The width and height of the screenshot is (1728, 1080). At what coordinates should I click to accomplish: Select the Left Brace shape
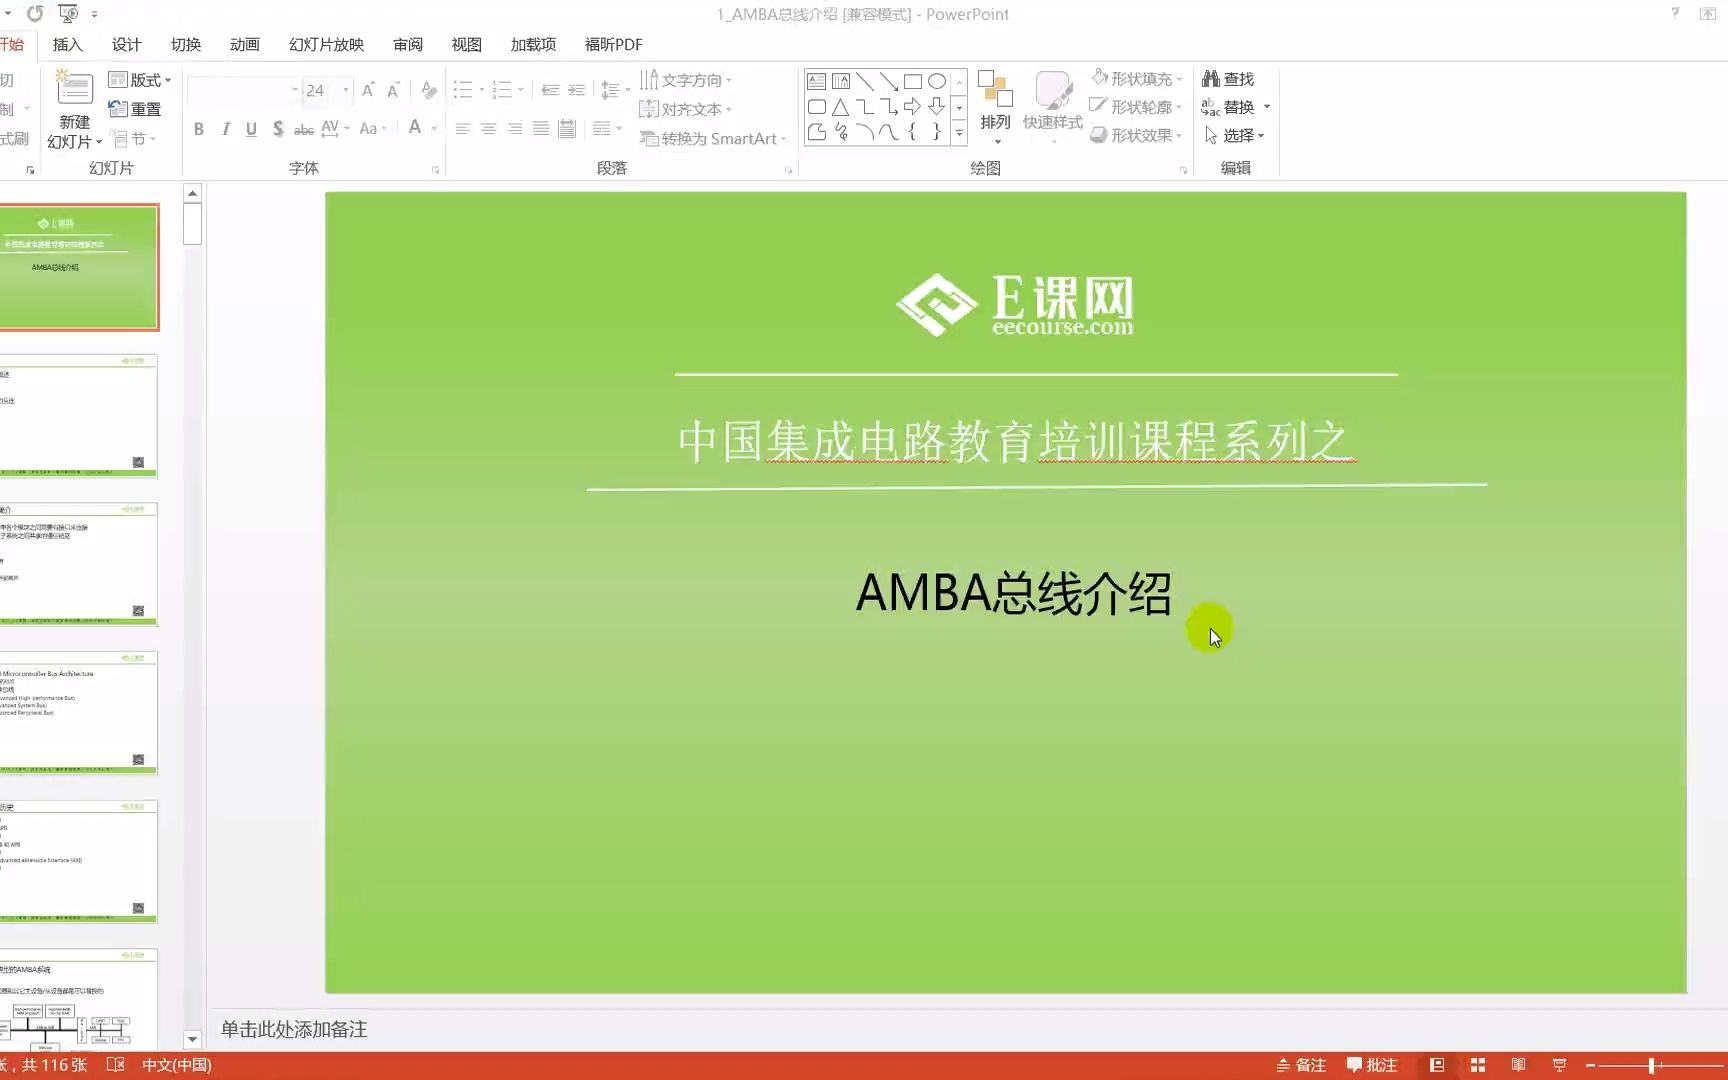coord(913,132)
